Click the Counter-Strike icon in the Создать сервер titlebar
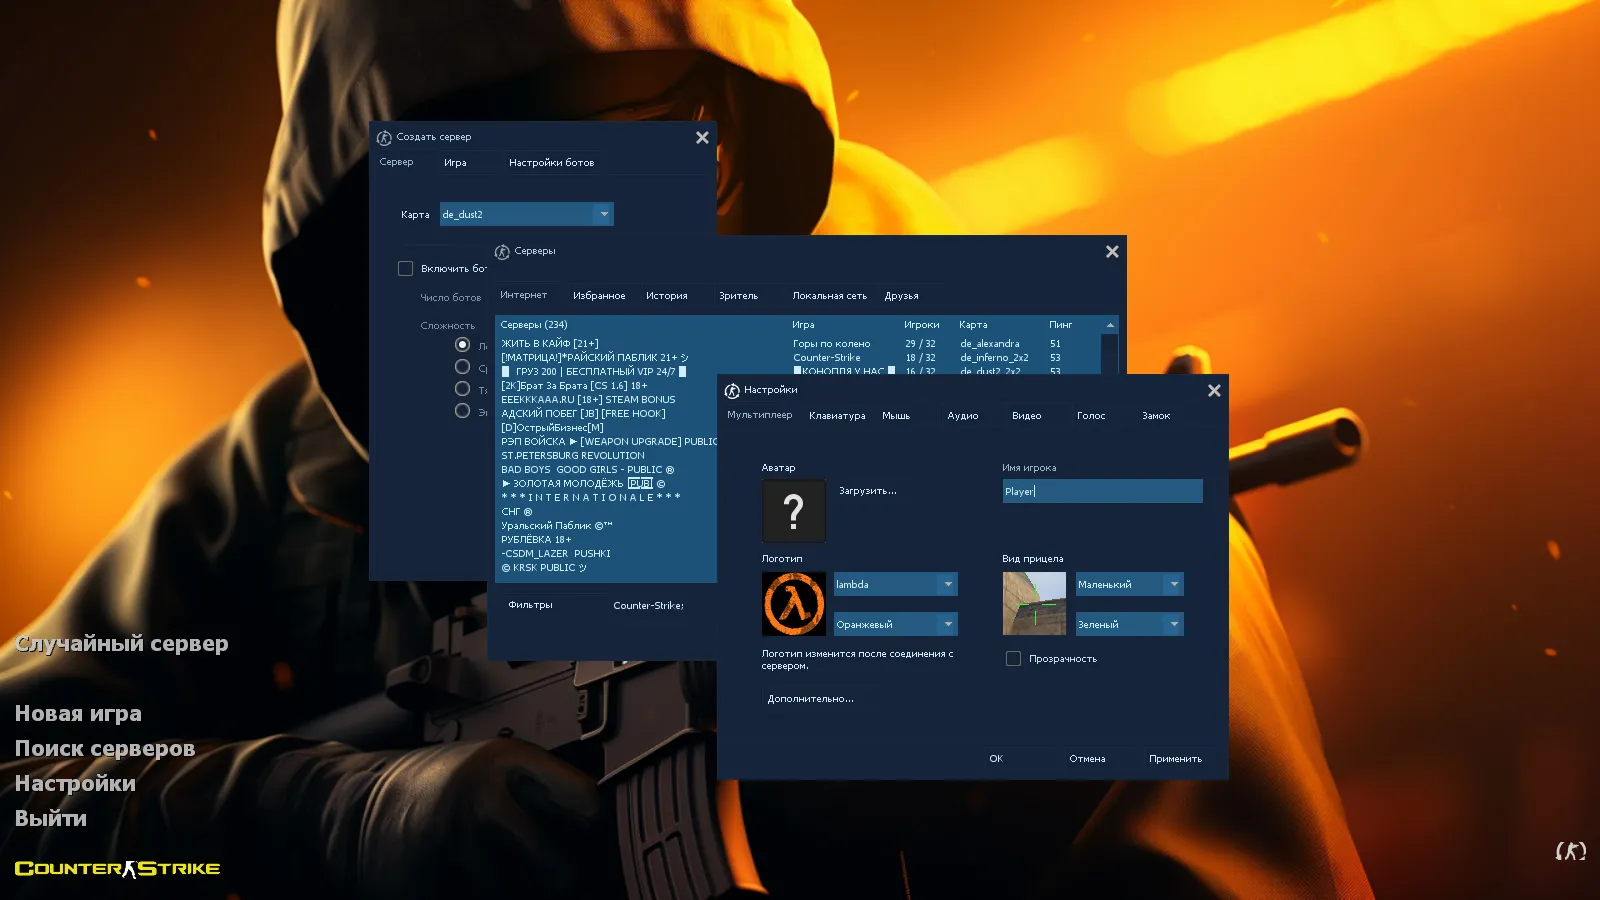 coord(384,137)
